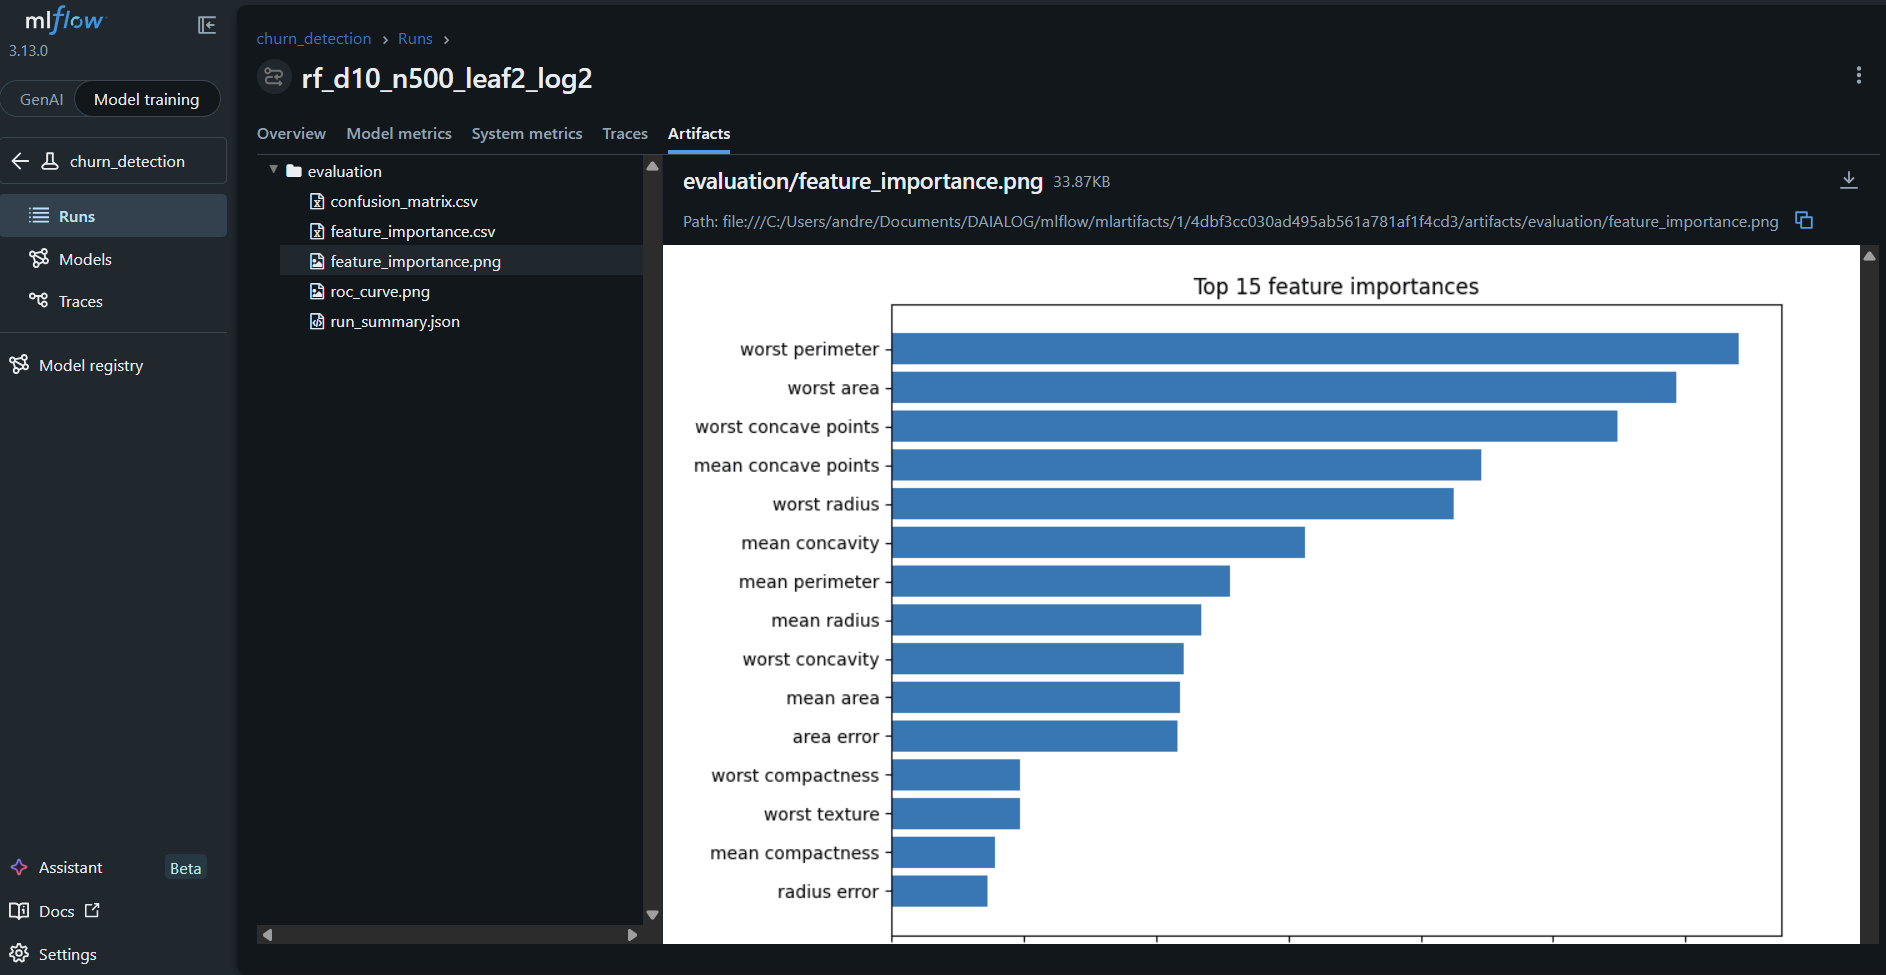Open Settings with the gear icon
Image resolution: width=1886 pixels, height=975 pixels.
[x=19, y=953]
